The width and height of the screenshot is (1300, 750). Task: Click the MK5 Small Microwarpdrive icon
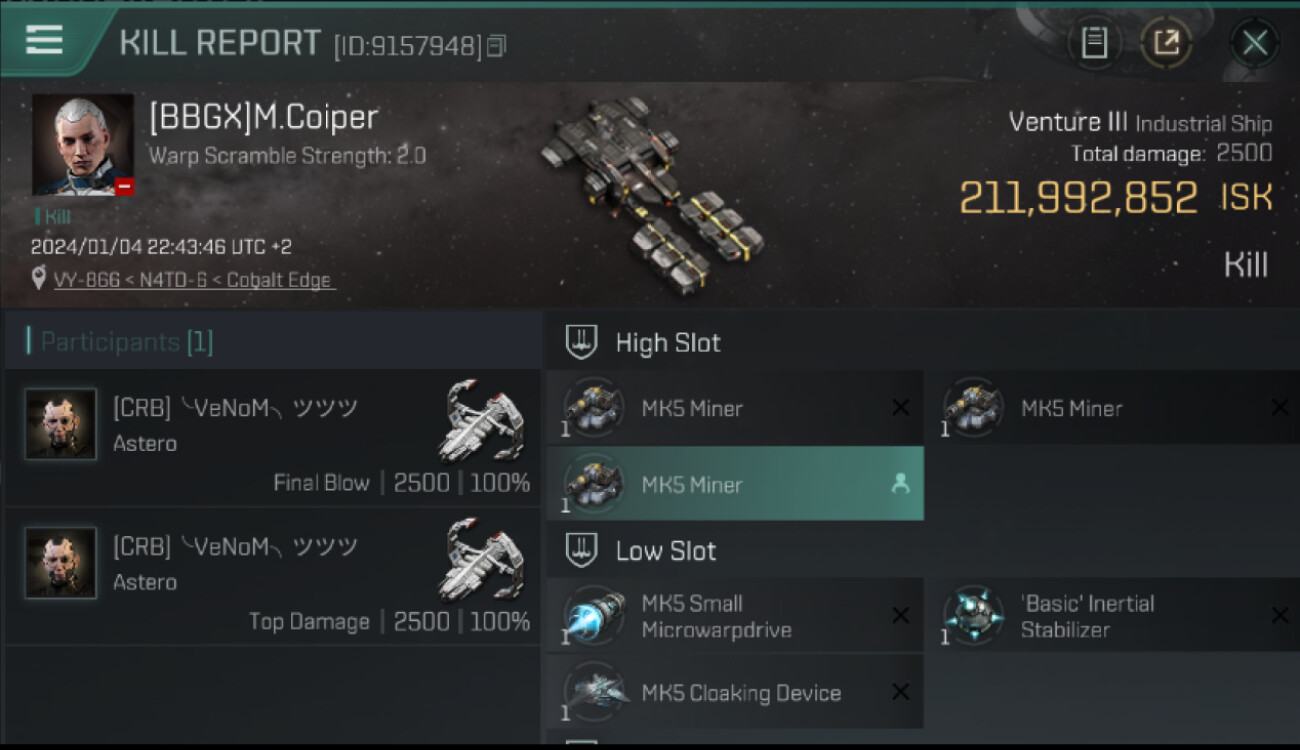(x=594, y=616)
